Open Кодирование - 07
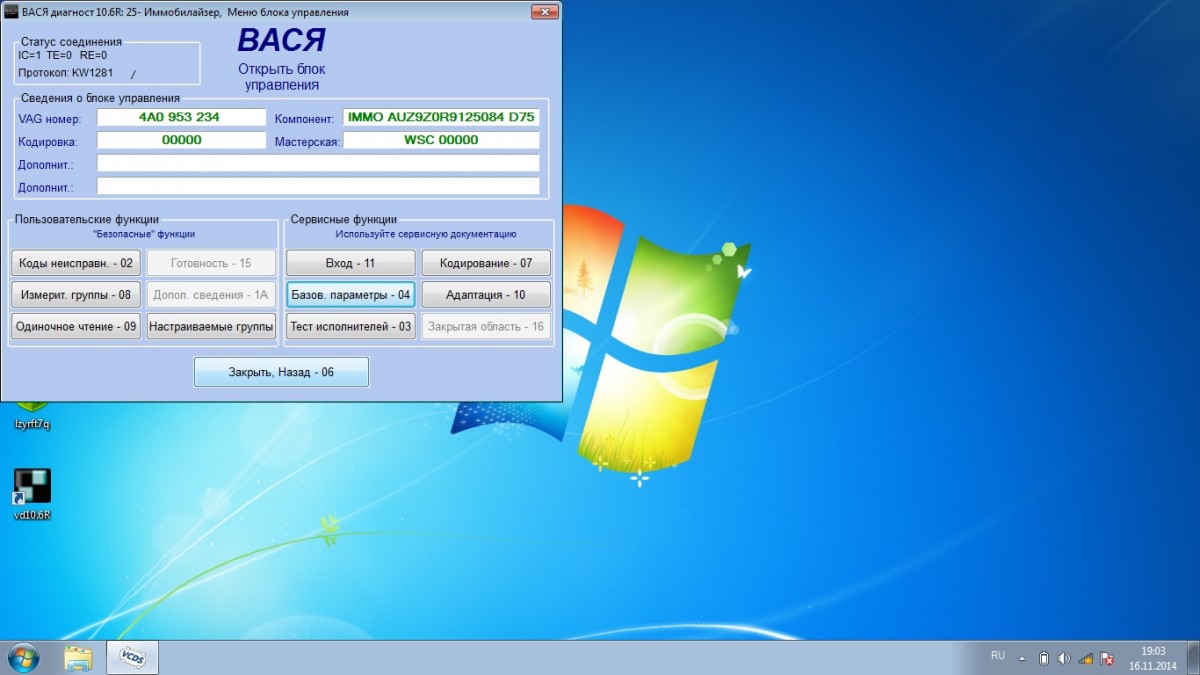 click(486, 263)
